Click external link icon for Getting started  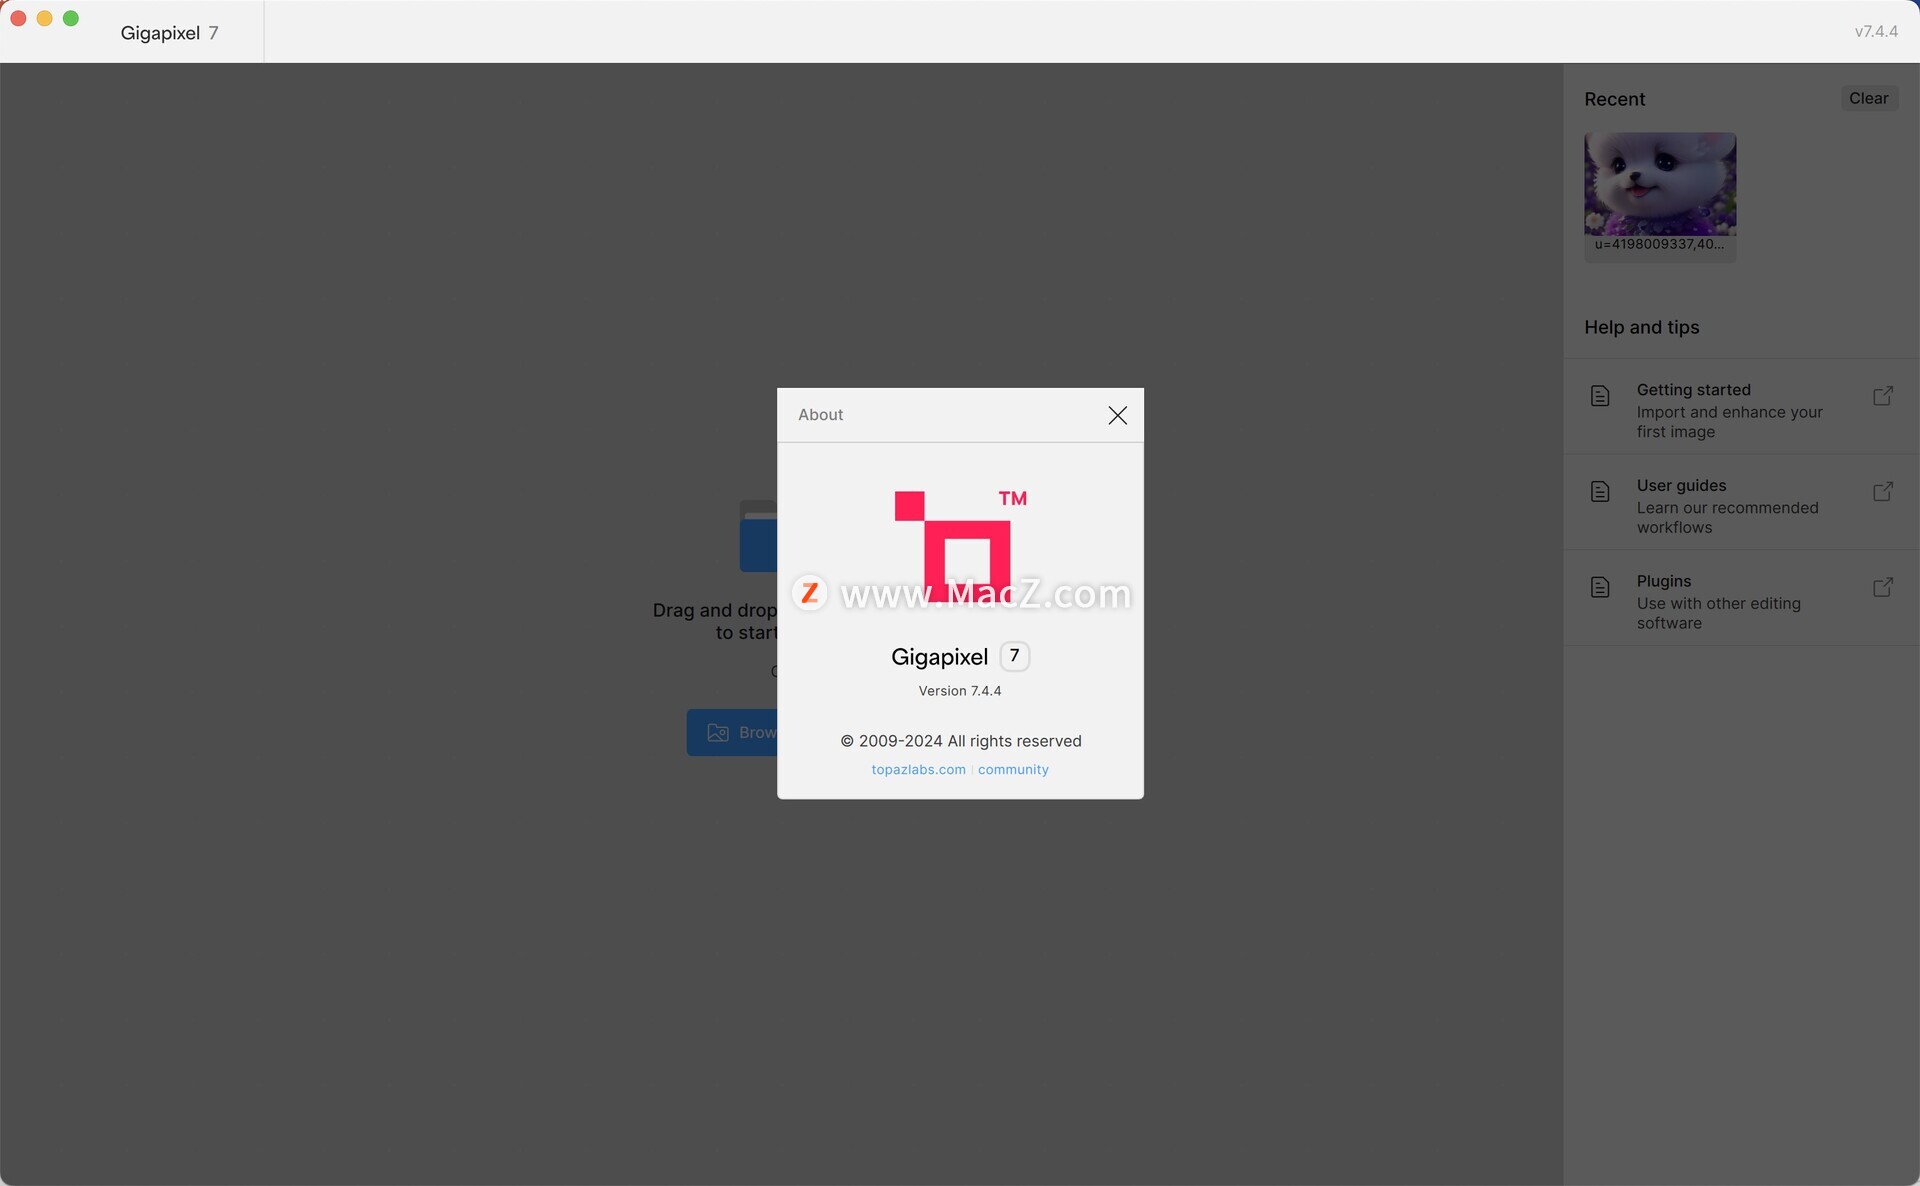click(x=1882, y=396)
